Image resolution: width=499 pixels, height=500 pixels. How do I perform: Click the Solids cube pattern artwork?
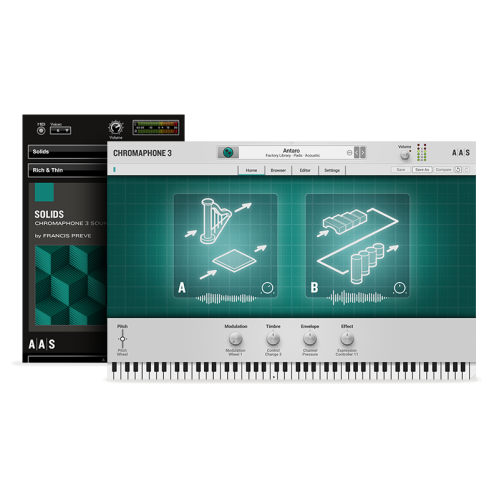71,285
